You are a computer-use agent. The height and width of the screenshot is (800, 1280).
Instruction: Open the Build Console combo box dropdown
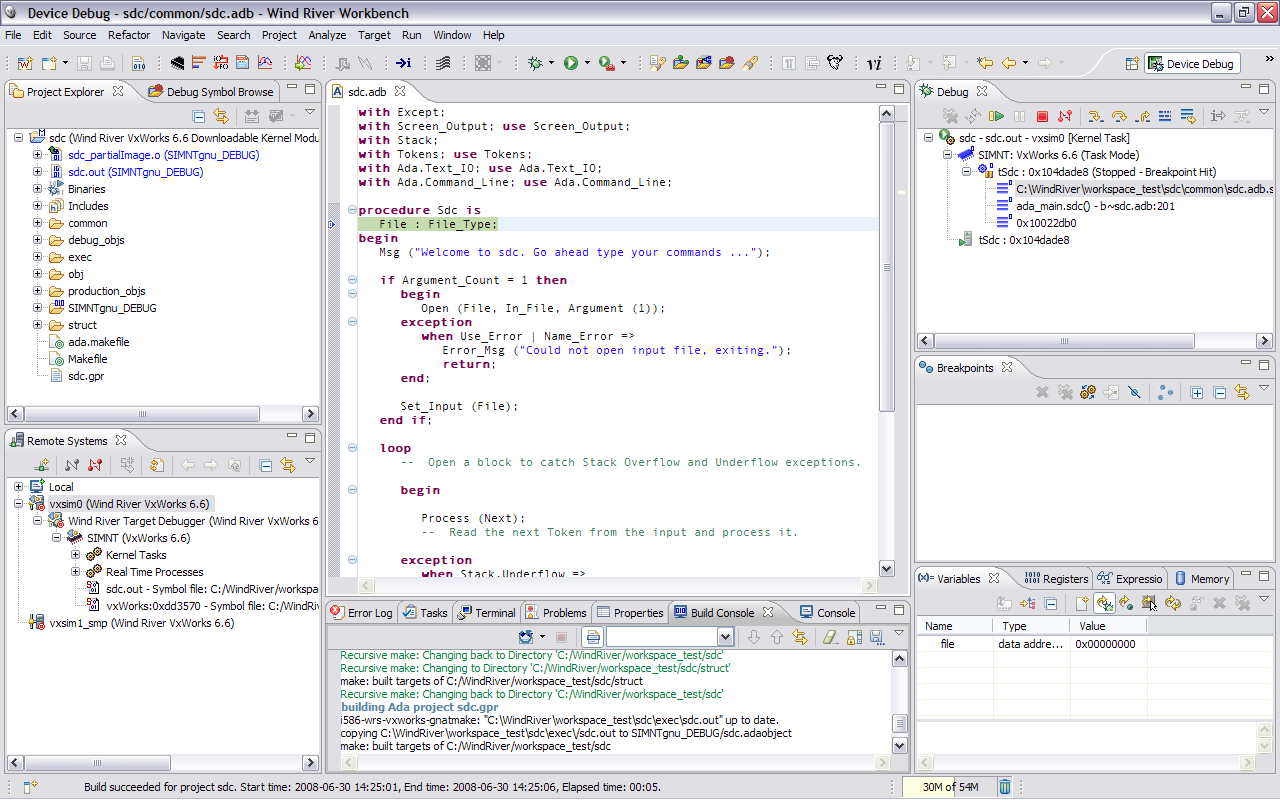click(x=723, y=637)
